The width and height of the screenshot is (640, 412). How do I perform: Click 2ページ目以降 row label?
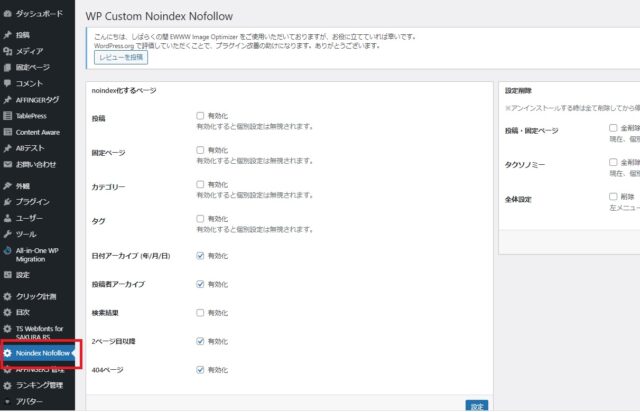point(113,341)
